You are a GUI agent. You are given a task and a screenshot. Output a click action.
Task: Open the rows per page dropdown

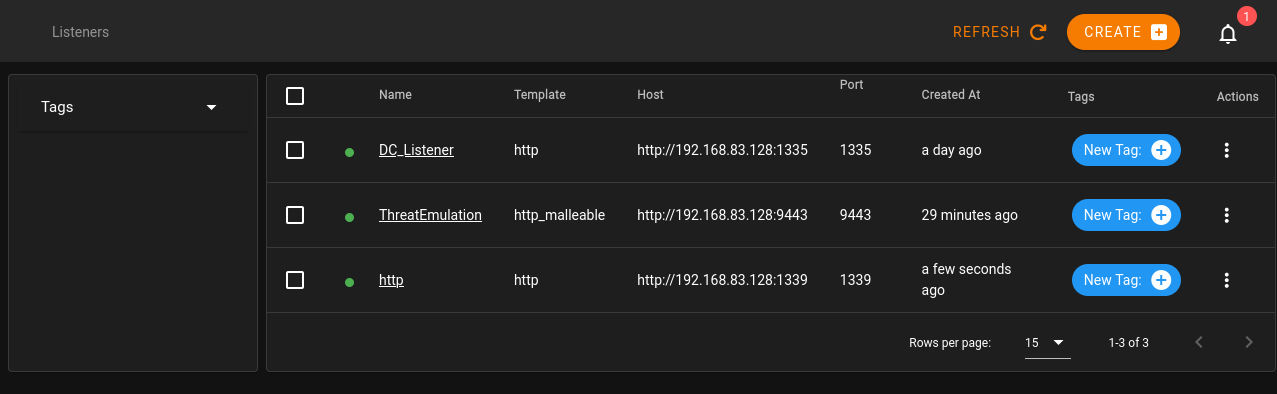coord(1047,342)
